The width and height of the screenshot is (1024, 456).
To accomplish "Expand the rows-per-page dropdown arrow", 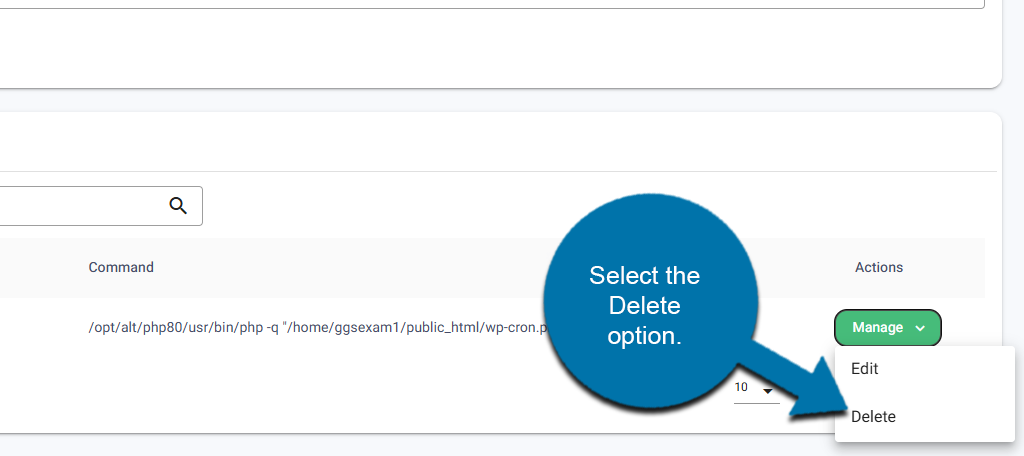I will 768,391.
